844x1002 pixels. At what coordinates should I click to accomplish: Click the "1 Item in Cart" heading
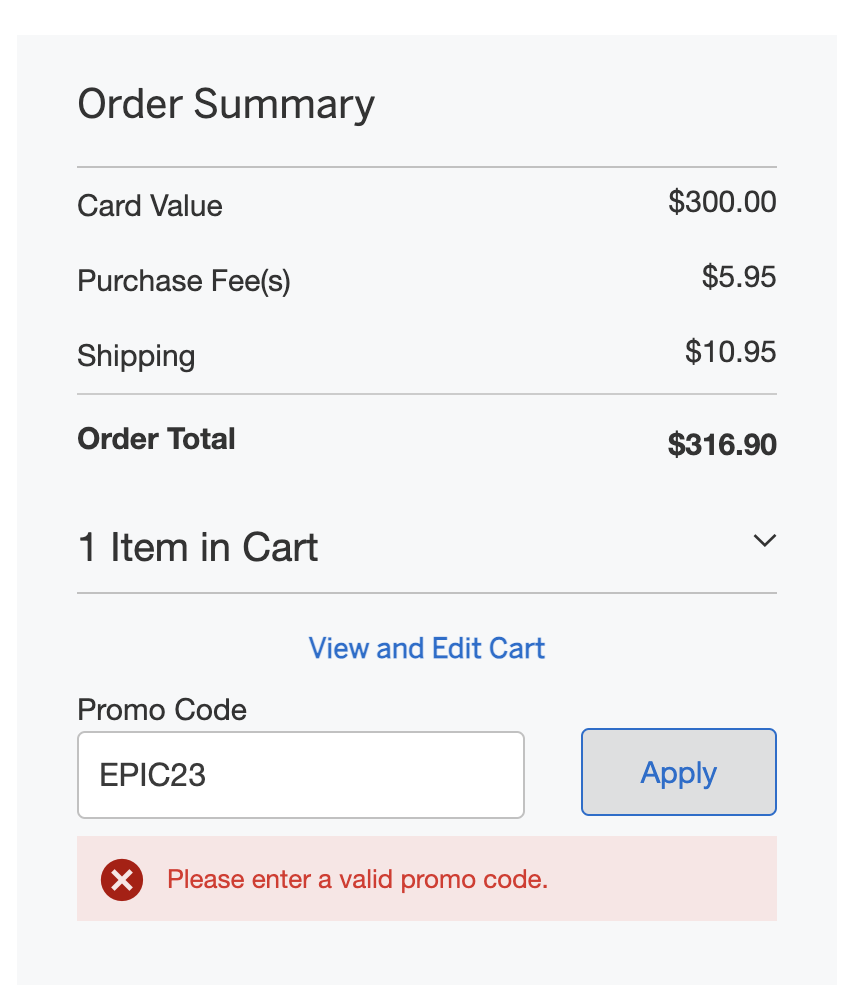[x=198, y=548]
